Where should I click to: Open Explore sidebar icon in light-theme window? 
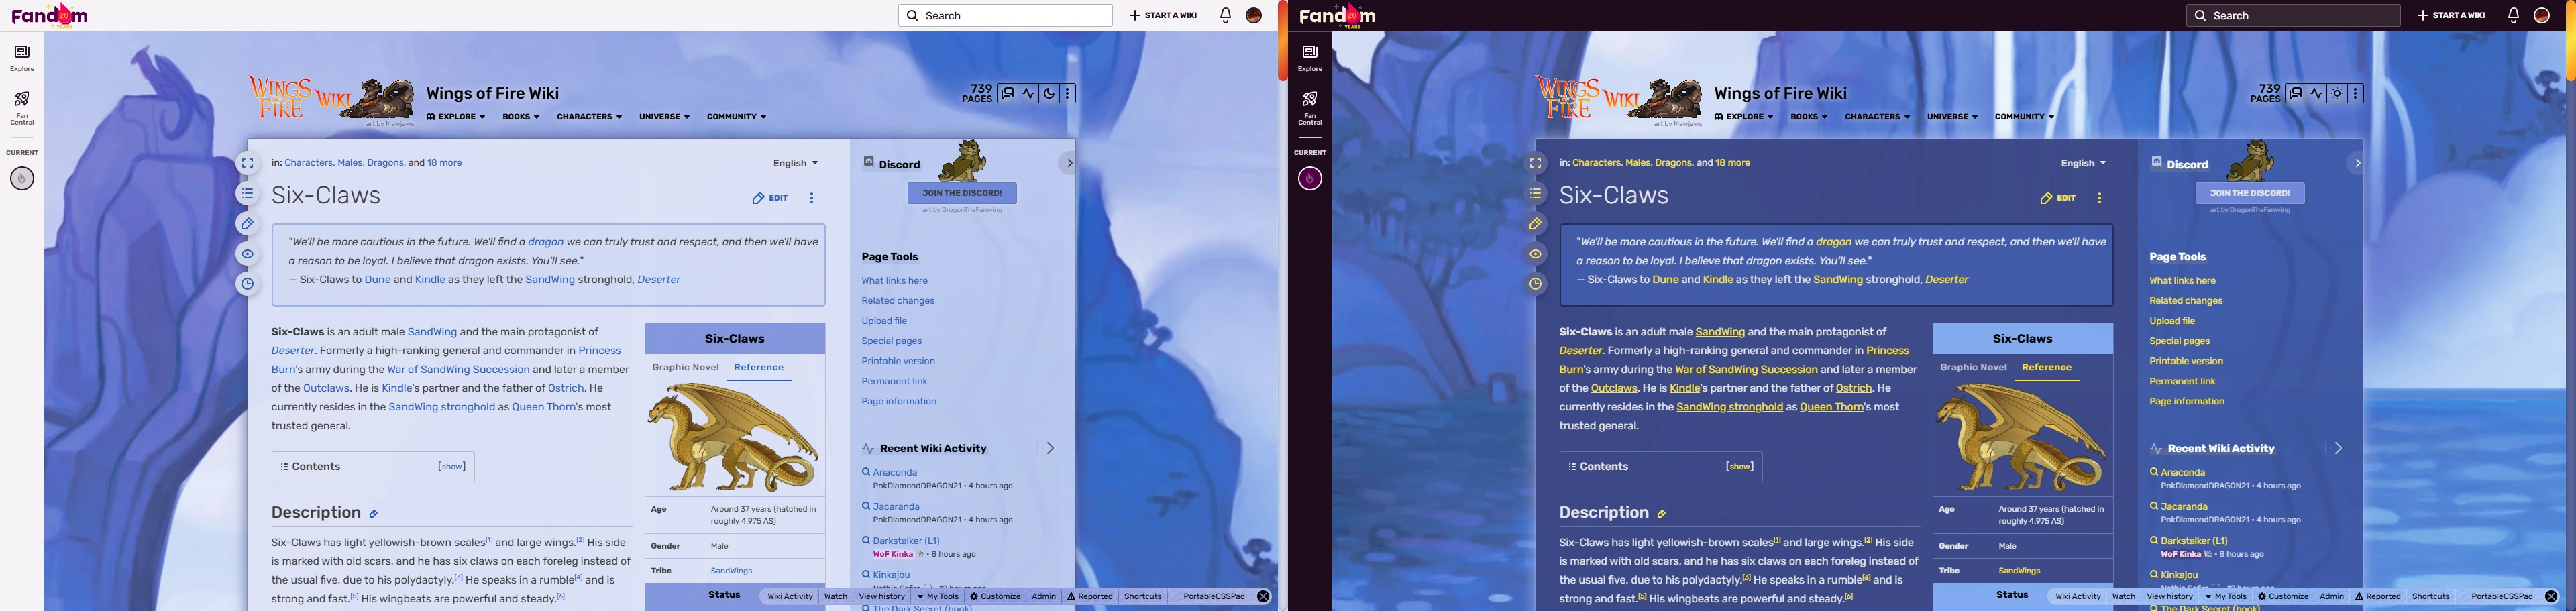coord(22,58)
